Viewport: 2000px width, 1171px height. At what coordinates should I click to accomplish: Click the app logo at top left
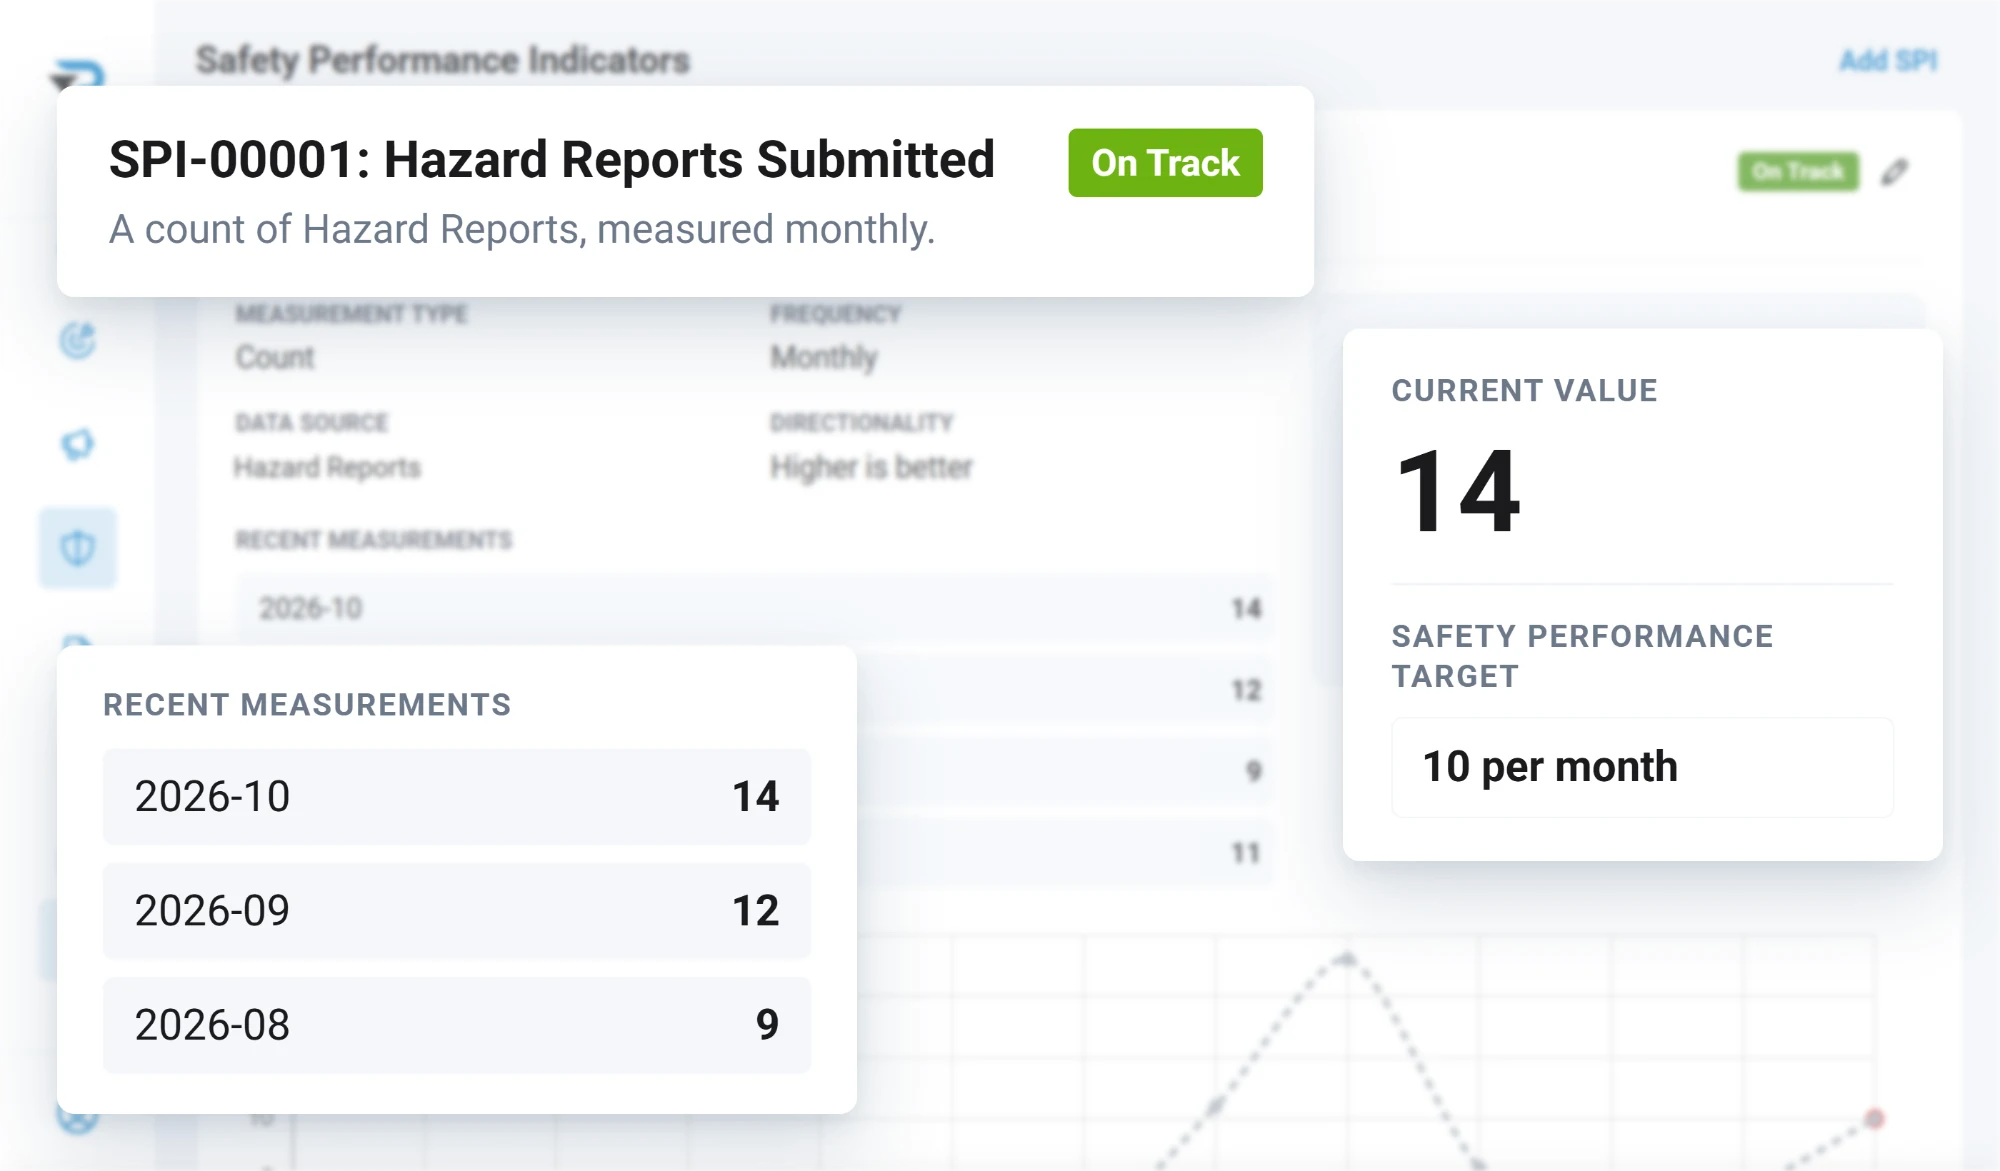click(x=78, y=75)
